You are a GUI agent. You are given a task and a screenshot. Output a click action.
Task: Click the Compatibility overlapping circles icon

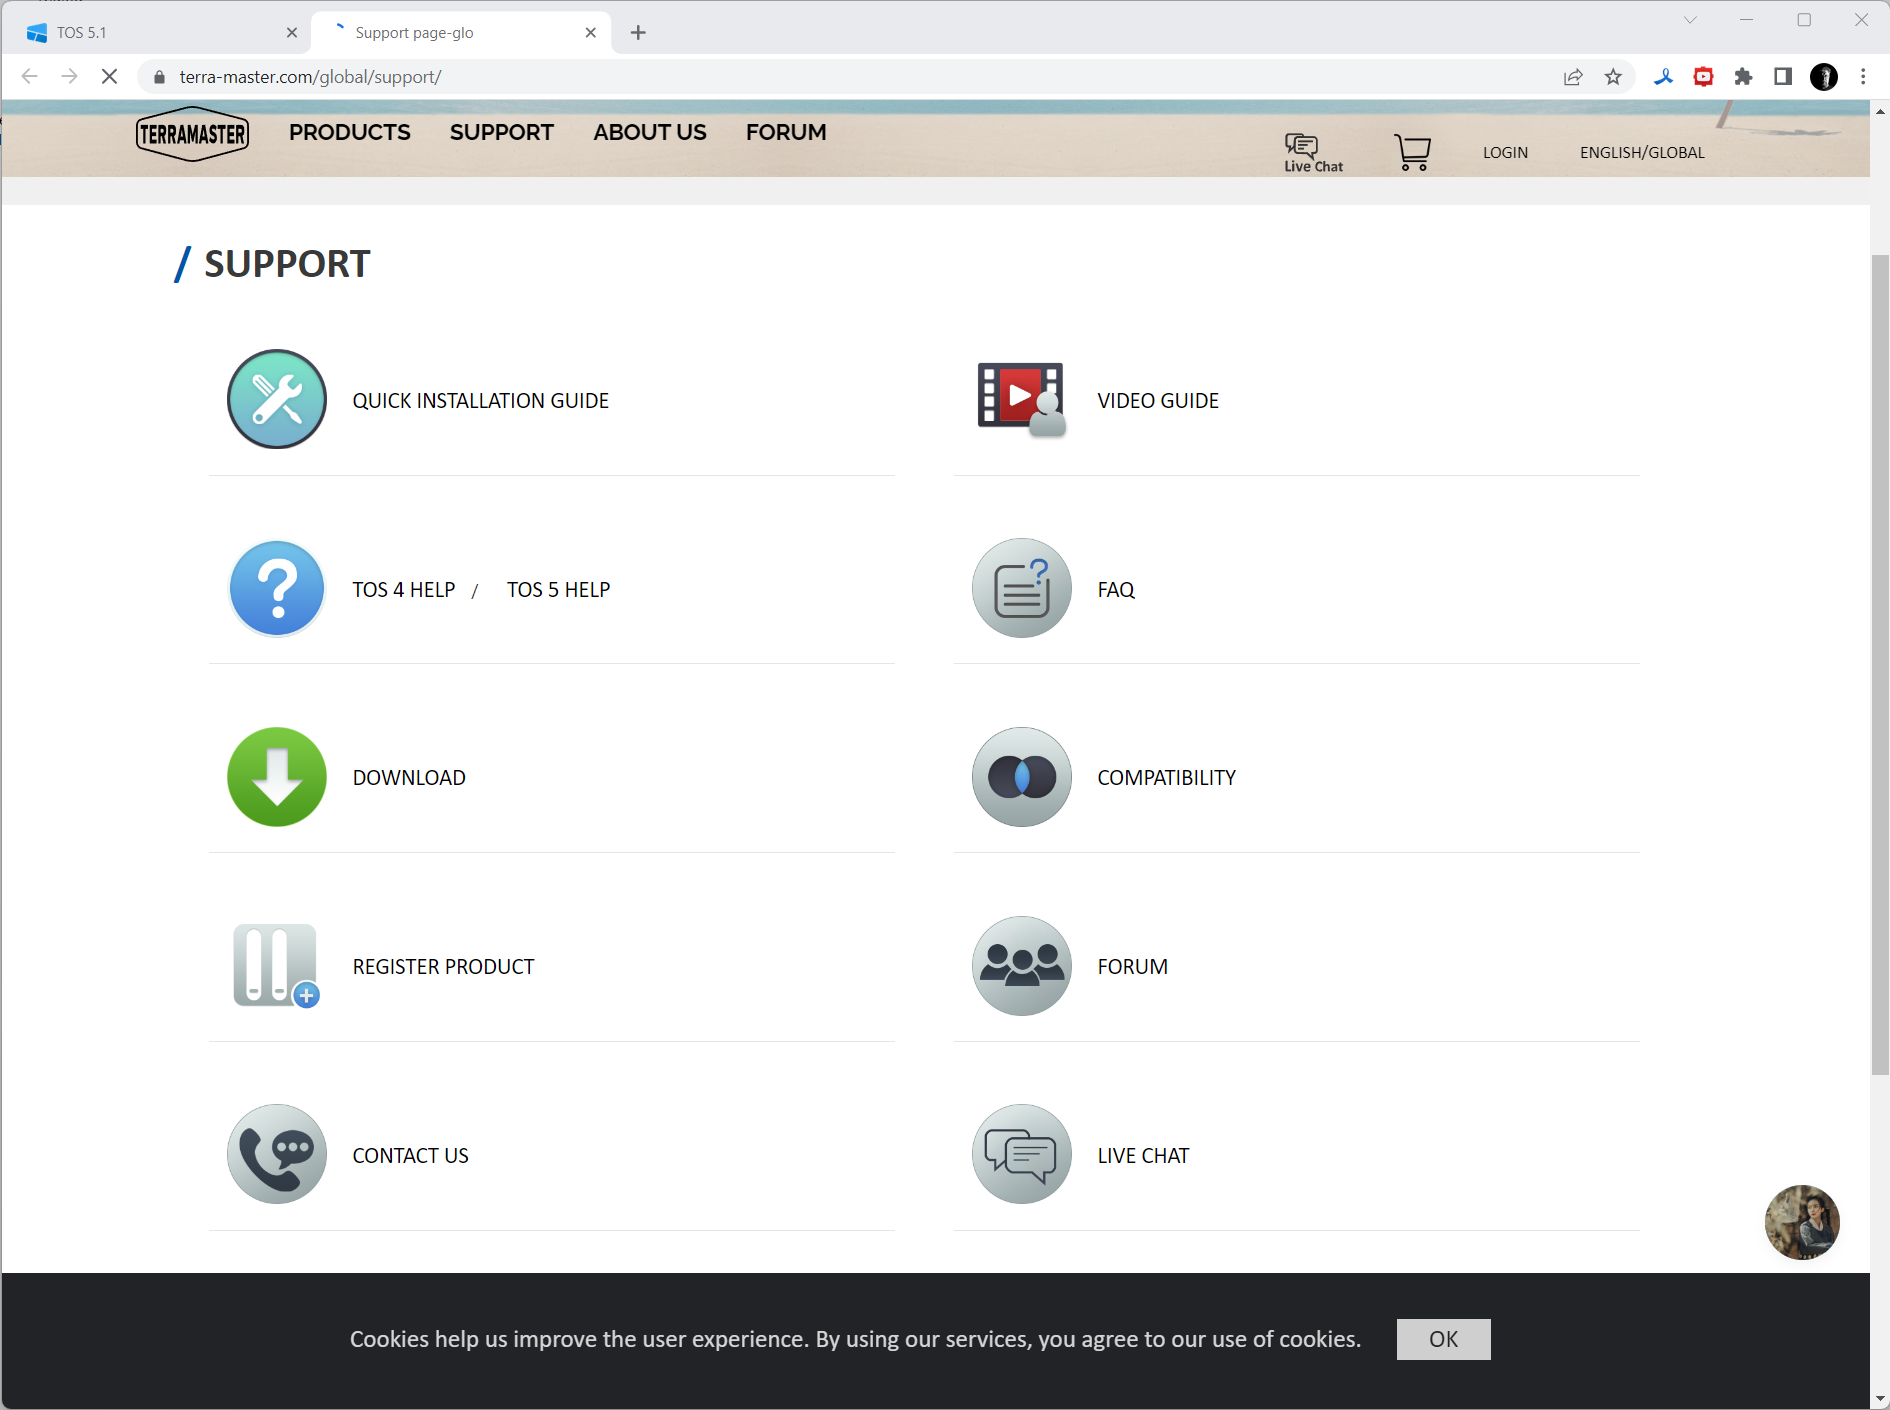pyautogui.click(x=1021, y=777)
